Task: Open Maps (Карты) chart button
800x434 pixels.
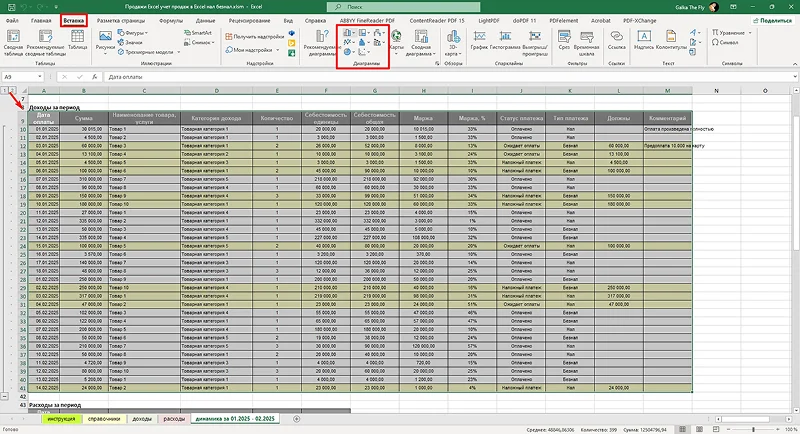Action: pyautogui.click(x=396, y=42)
